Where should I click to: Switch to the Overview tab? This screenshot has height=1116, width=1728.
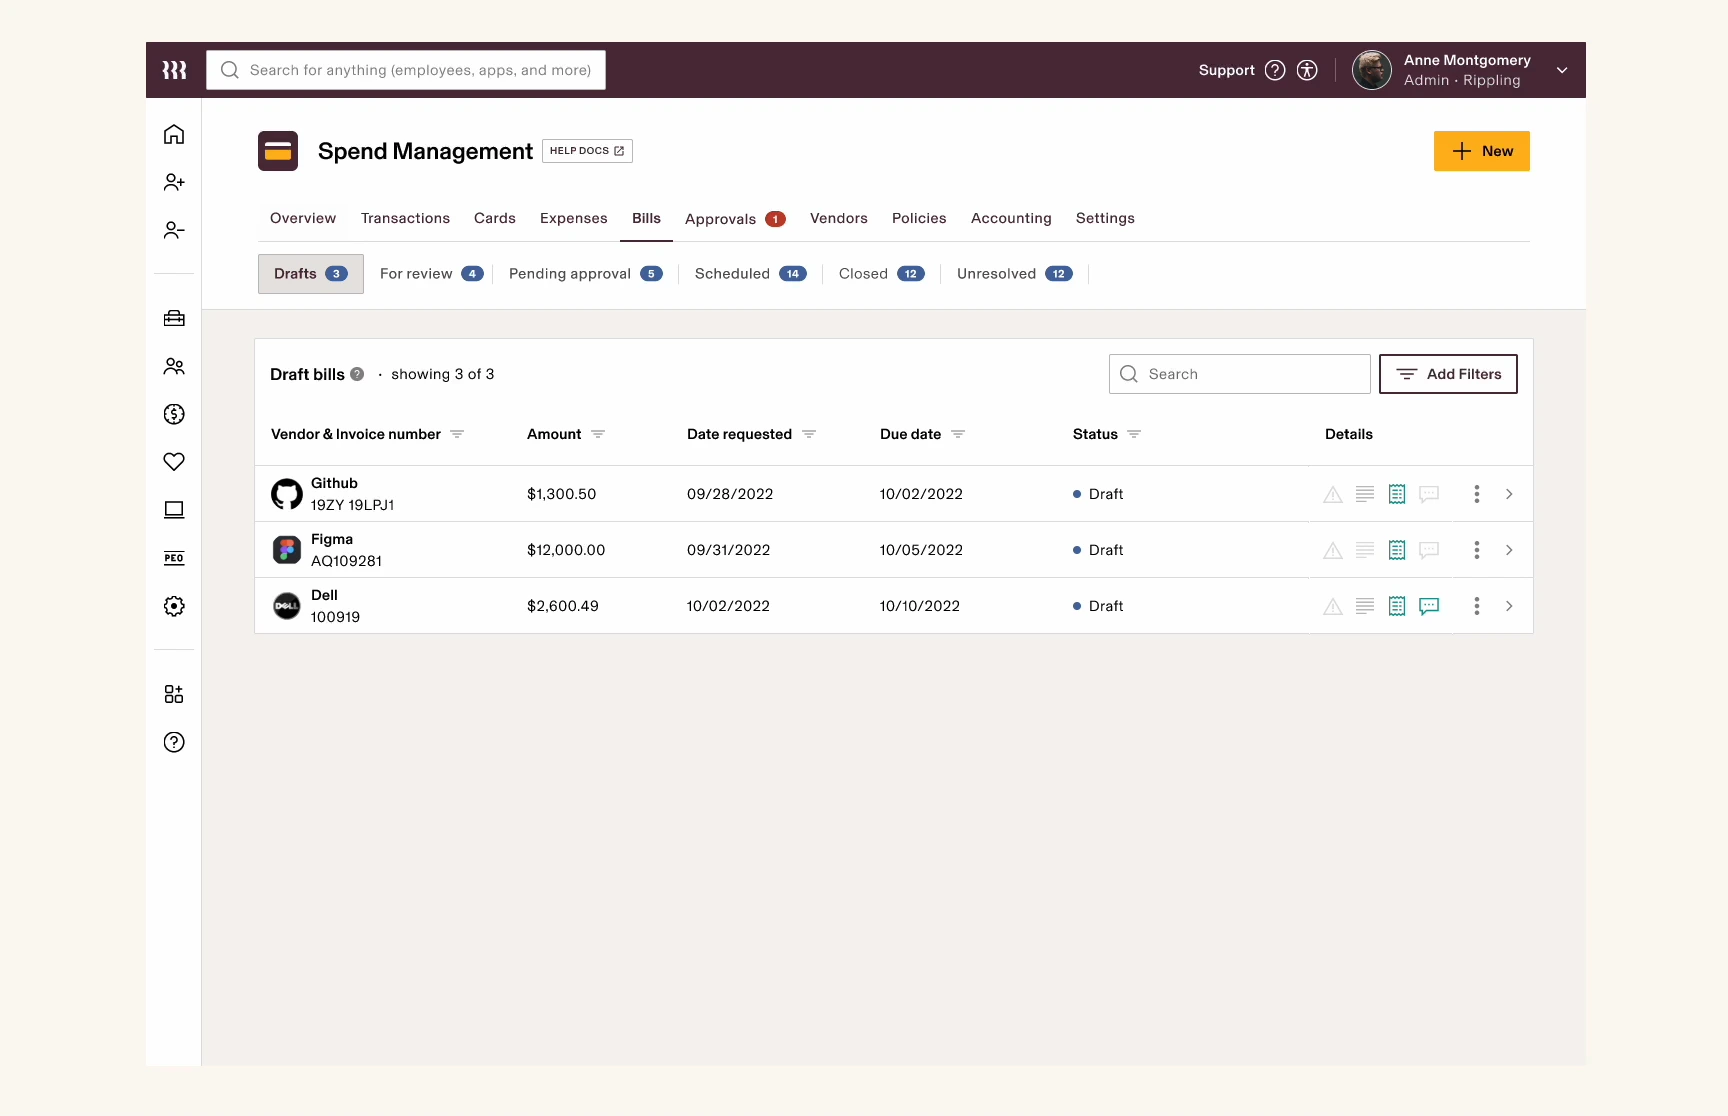point(303,218)
